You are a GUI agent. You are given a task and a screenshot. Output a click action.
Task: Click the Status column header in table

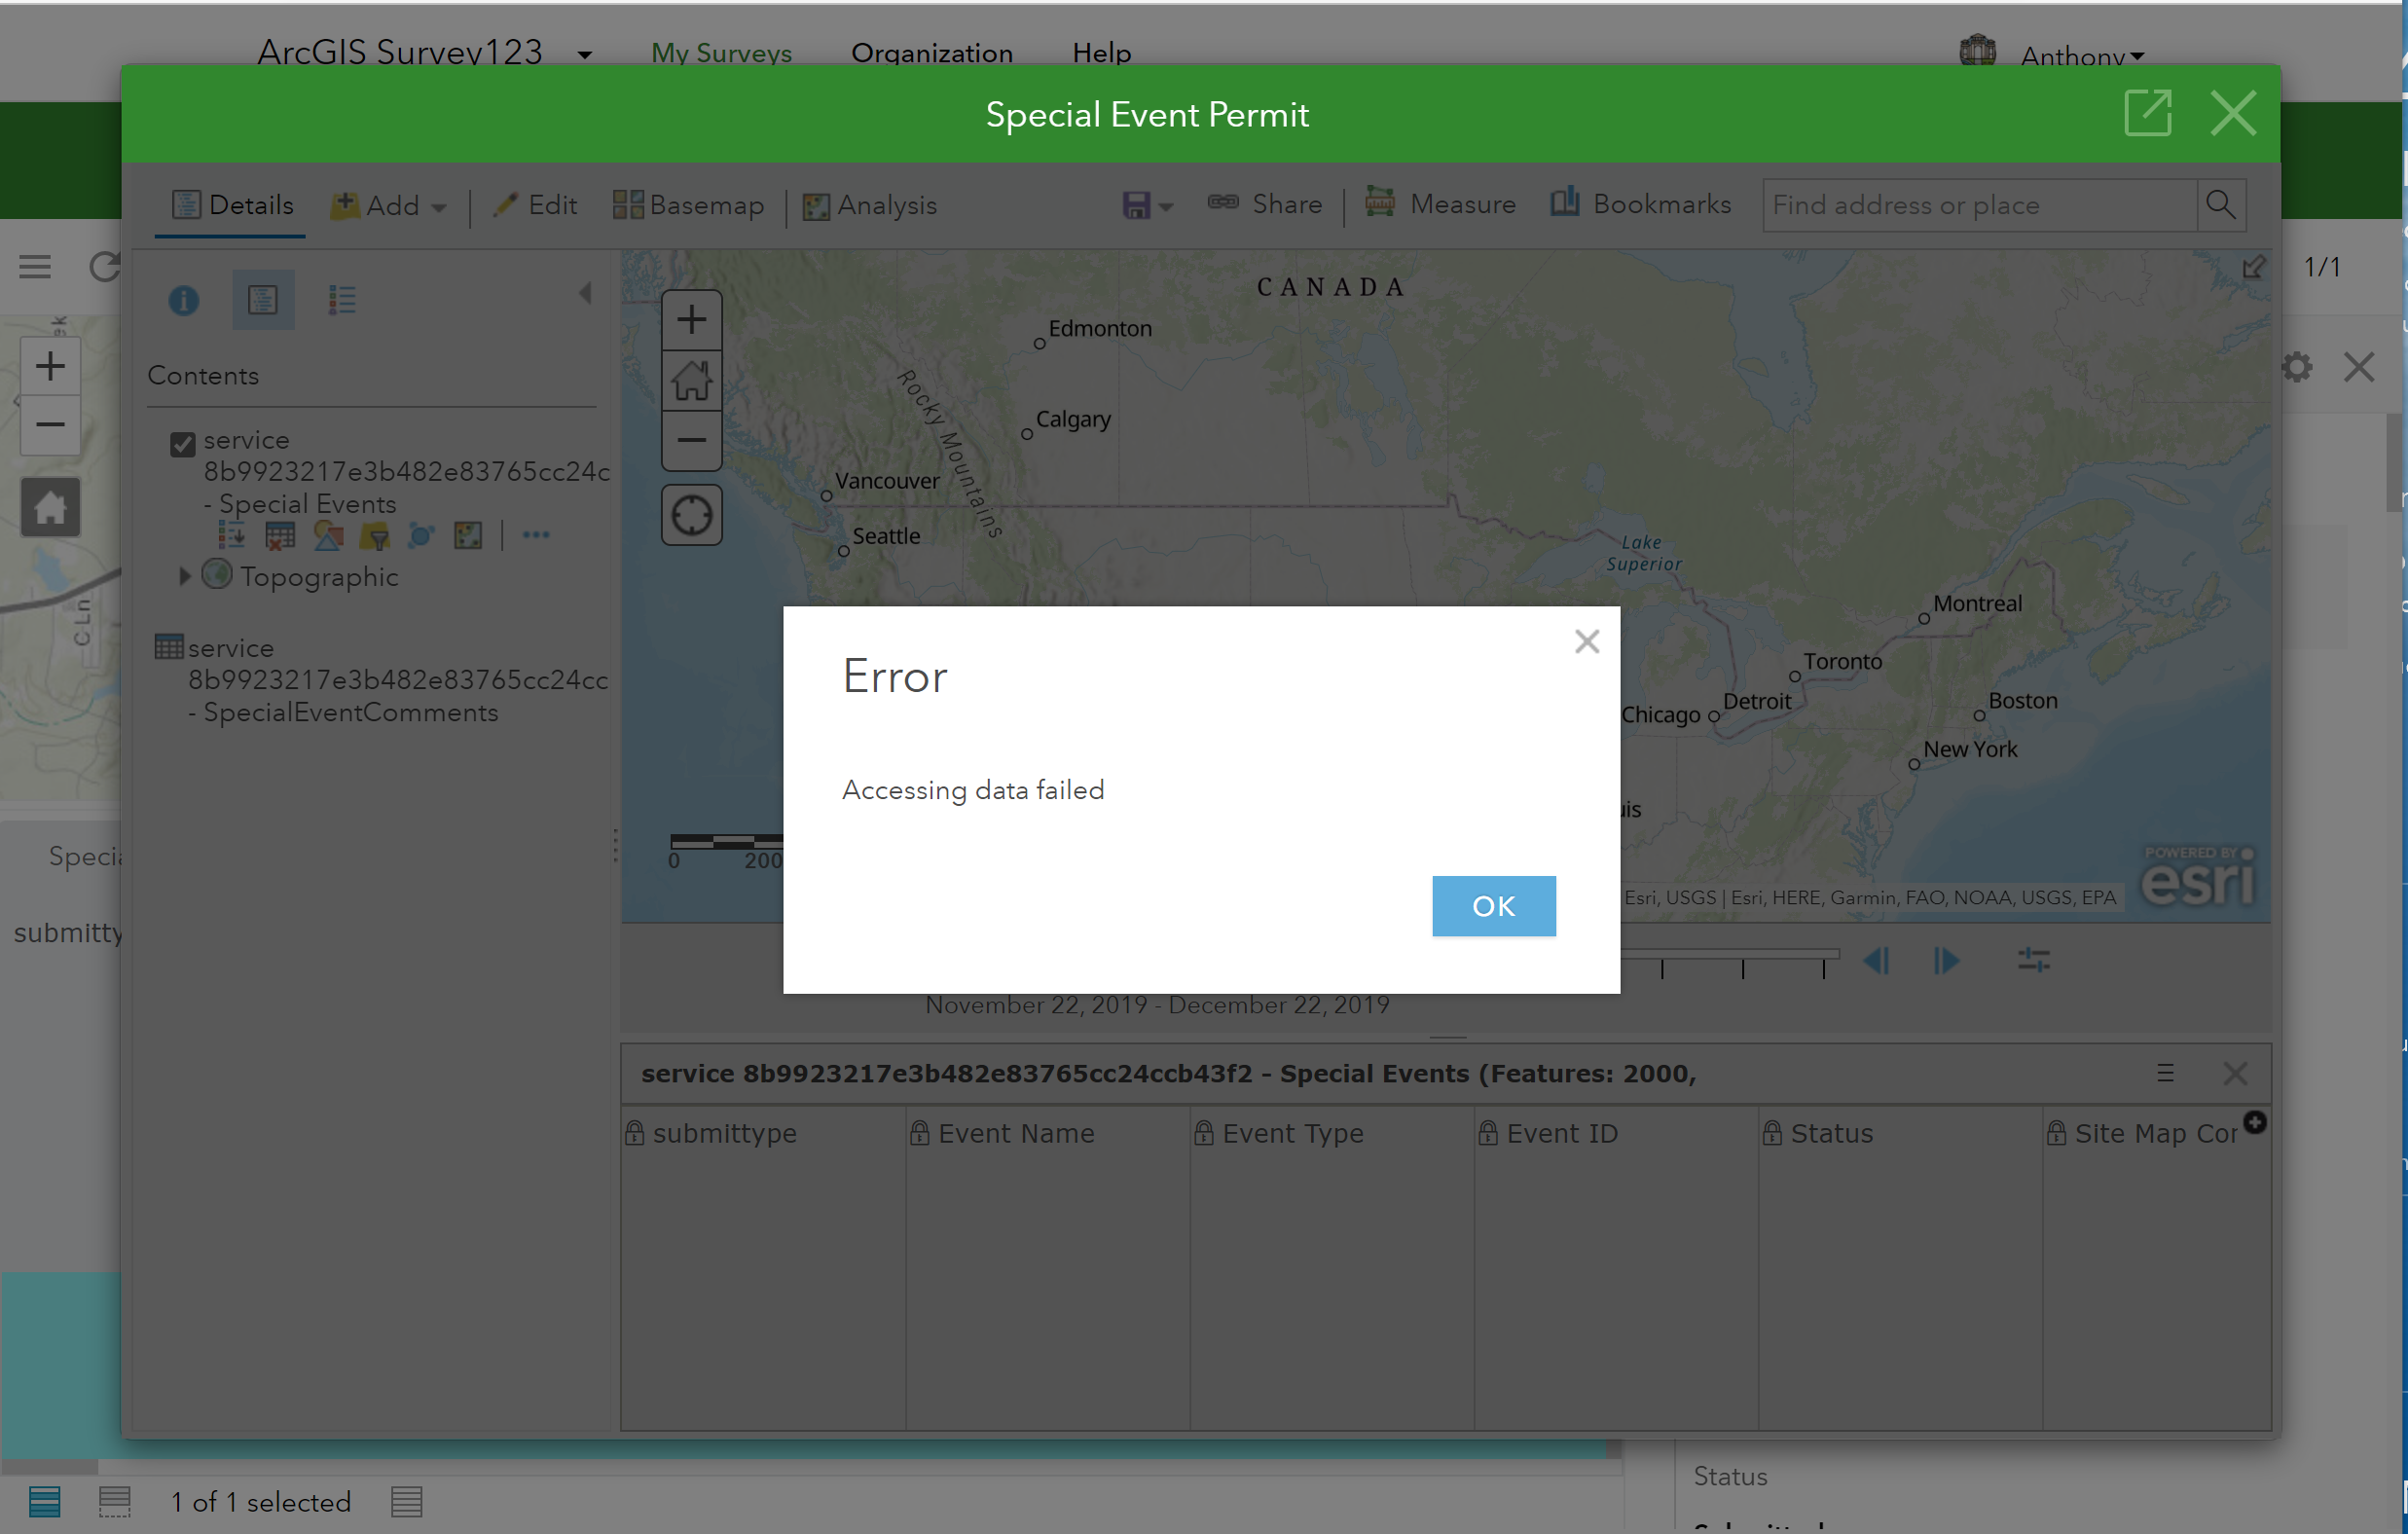[x=1899, y=1133]
